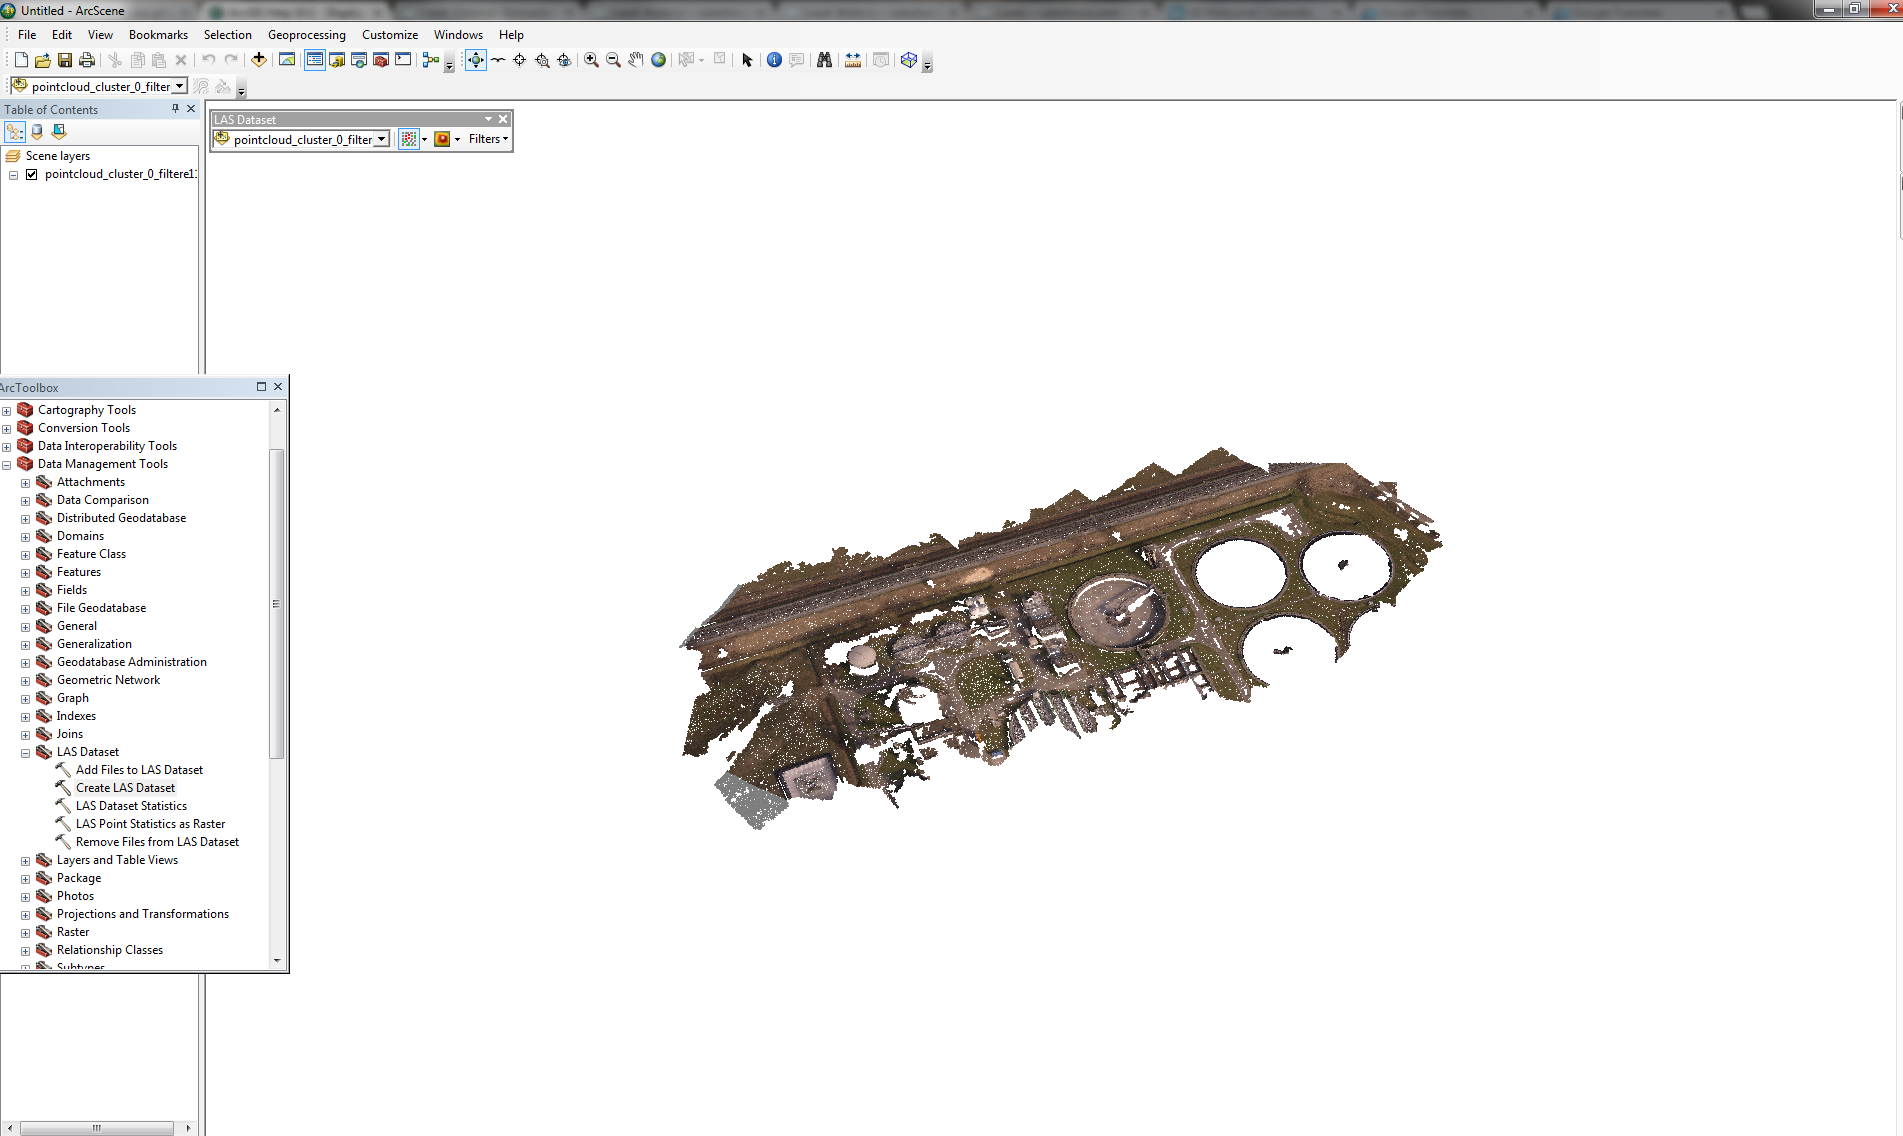
Task: Collapse the LAS Dataset toolset
Action: coord(26,753)
